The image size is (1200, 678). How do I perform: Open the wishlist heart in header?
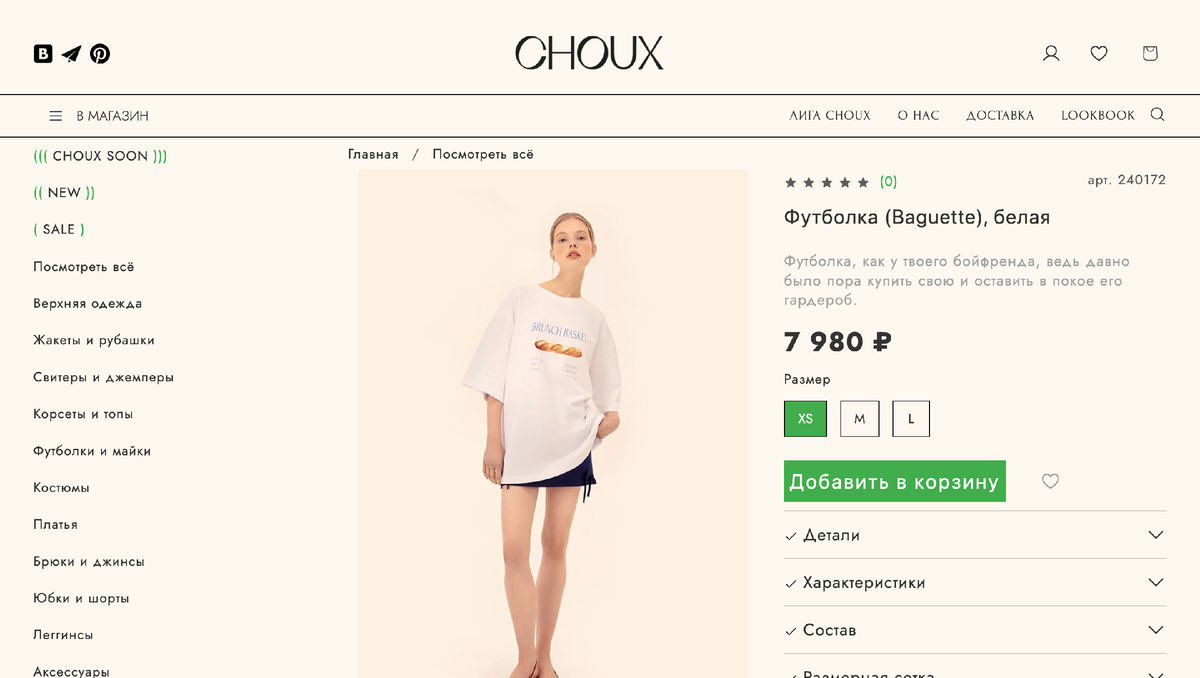click(x=1099, y=53)
